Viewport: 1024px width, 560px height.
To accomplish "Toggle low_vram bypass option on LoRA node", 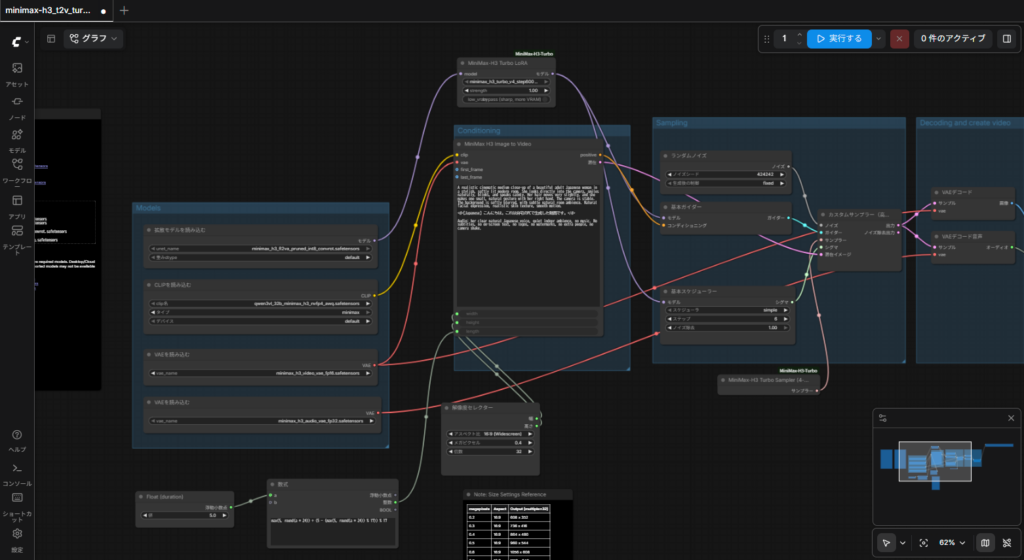I will coord(506,100).
